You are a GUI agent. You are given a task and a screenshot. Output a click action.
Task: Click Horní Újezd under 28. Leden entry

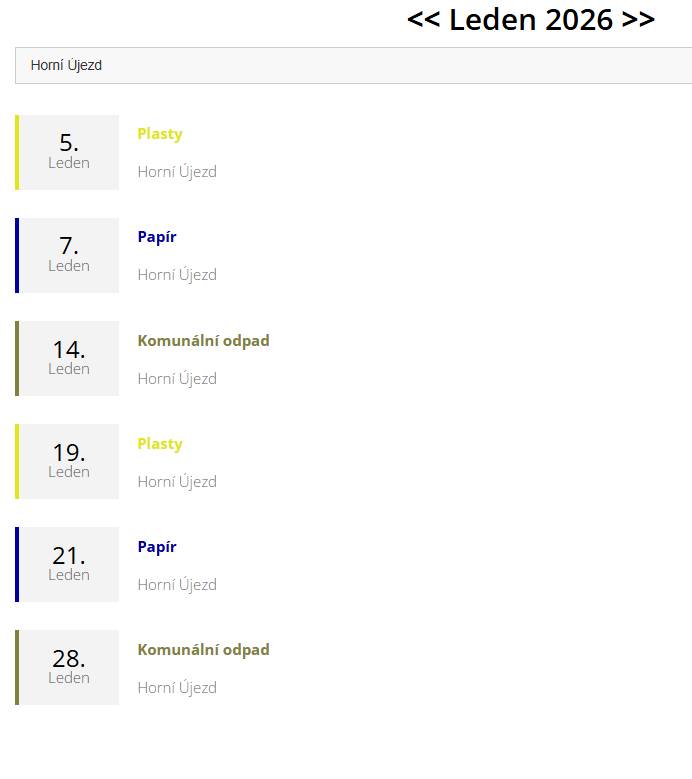coord(177,688)
